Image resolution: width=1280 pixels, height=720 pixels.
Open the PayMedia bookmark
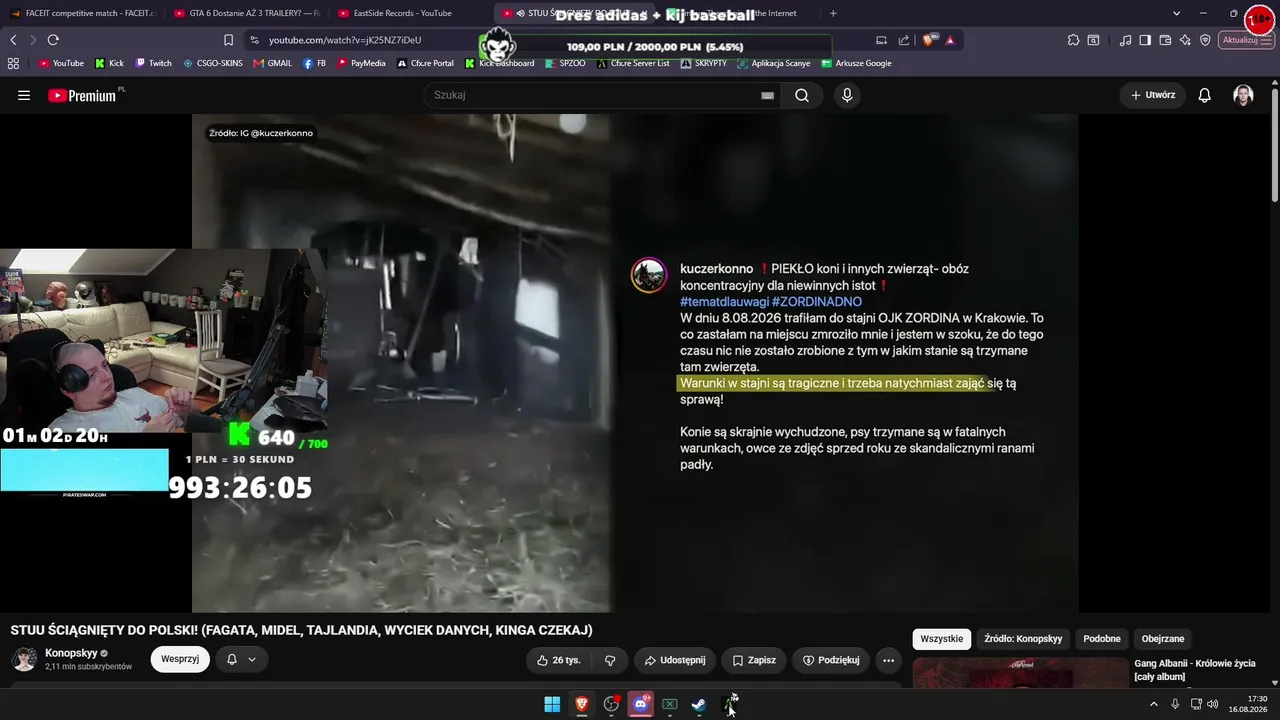coord(362,63)
